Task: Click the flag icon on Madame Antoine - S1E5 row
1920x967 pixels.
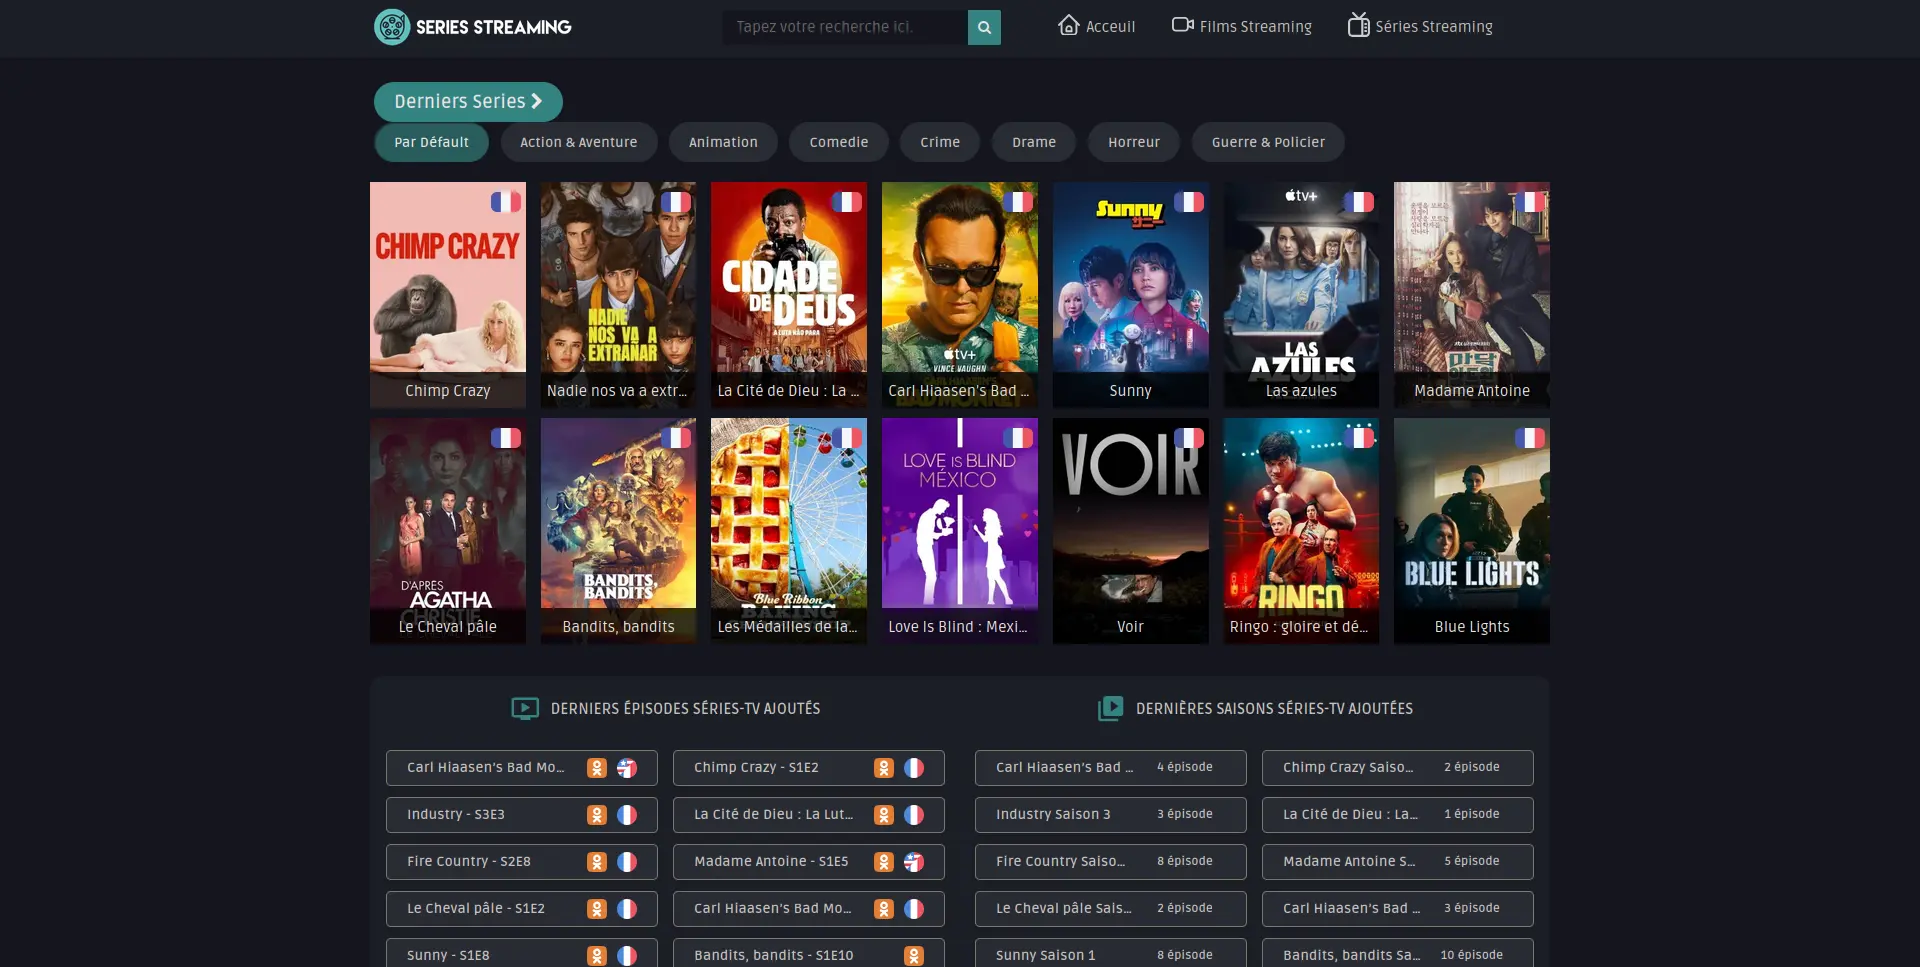Action: point(914,862)
